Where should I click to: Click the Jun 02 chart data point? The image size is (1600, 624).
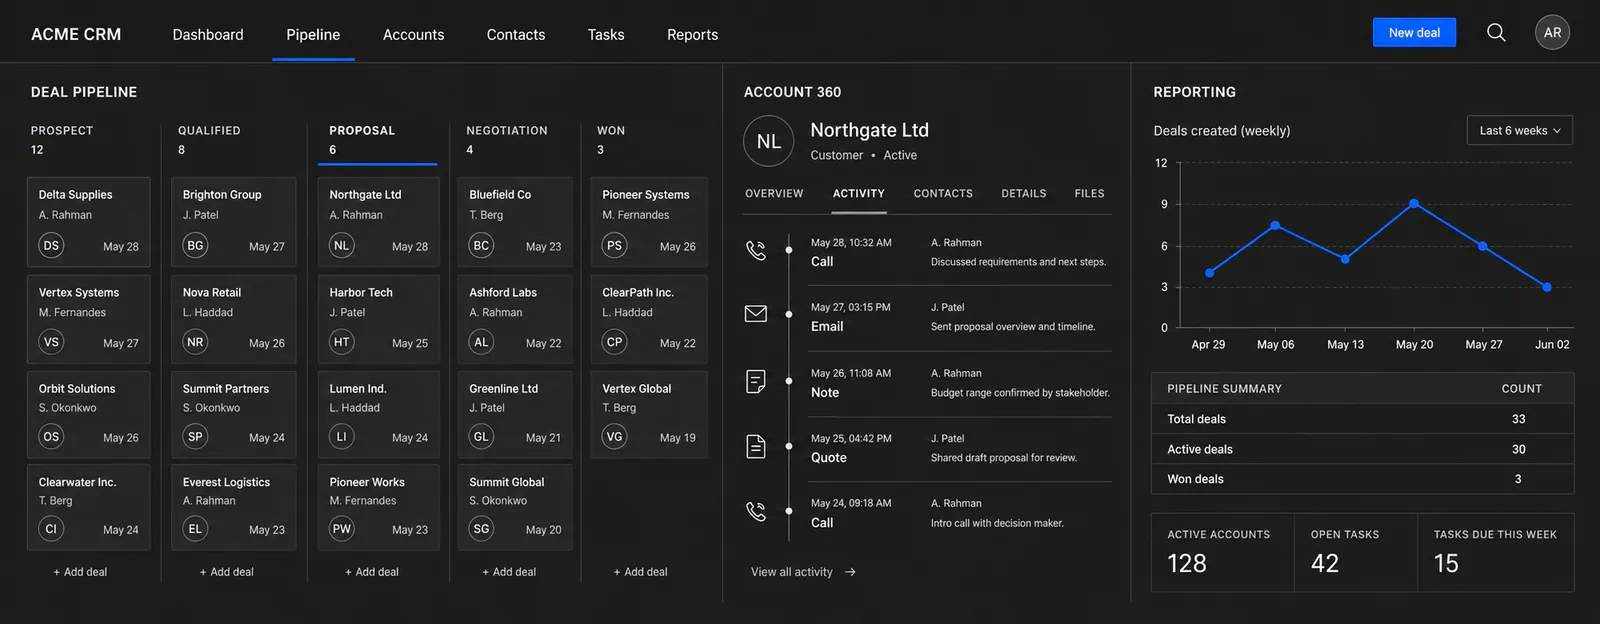pos(1547,287)
